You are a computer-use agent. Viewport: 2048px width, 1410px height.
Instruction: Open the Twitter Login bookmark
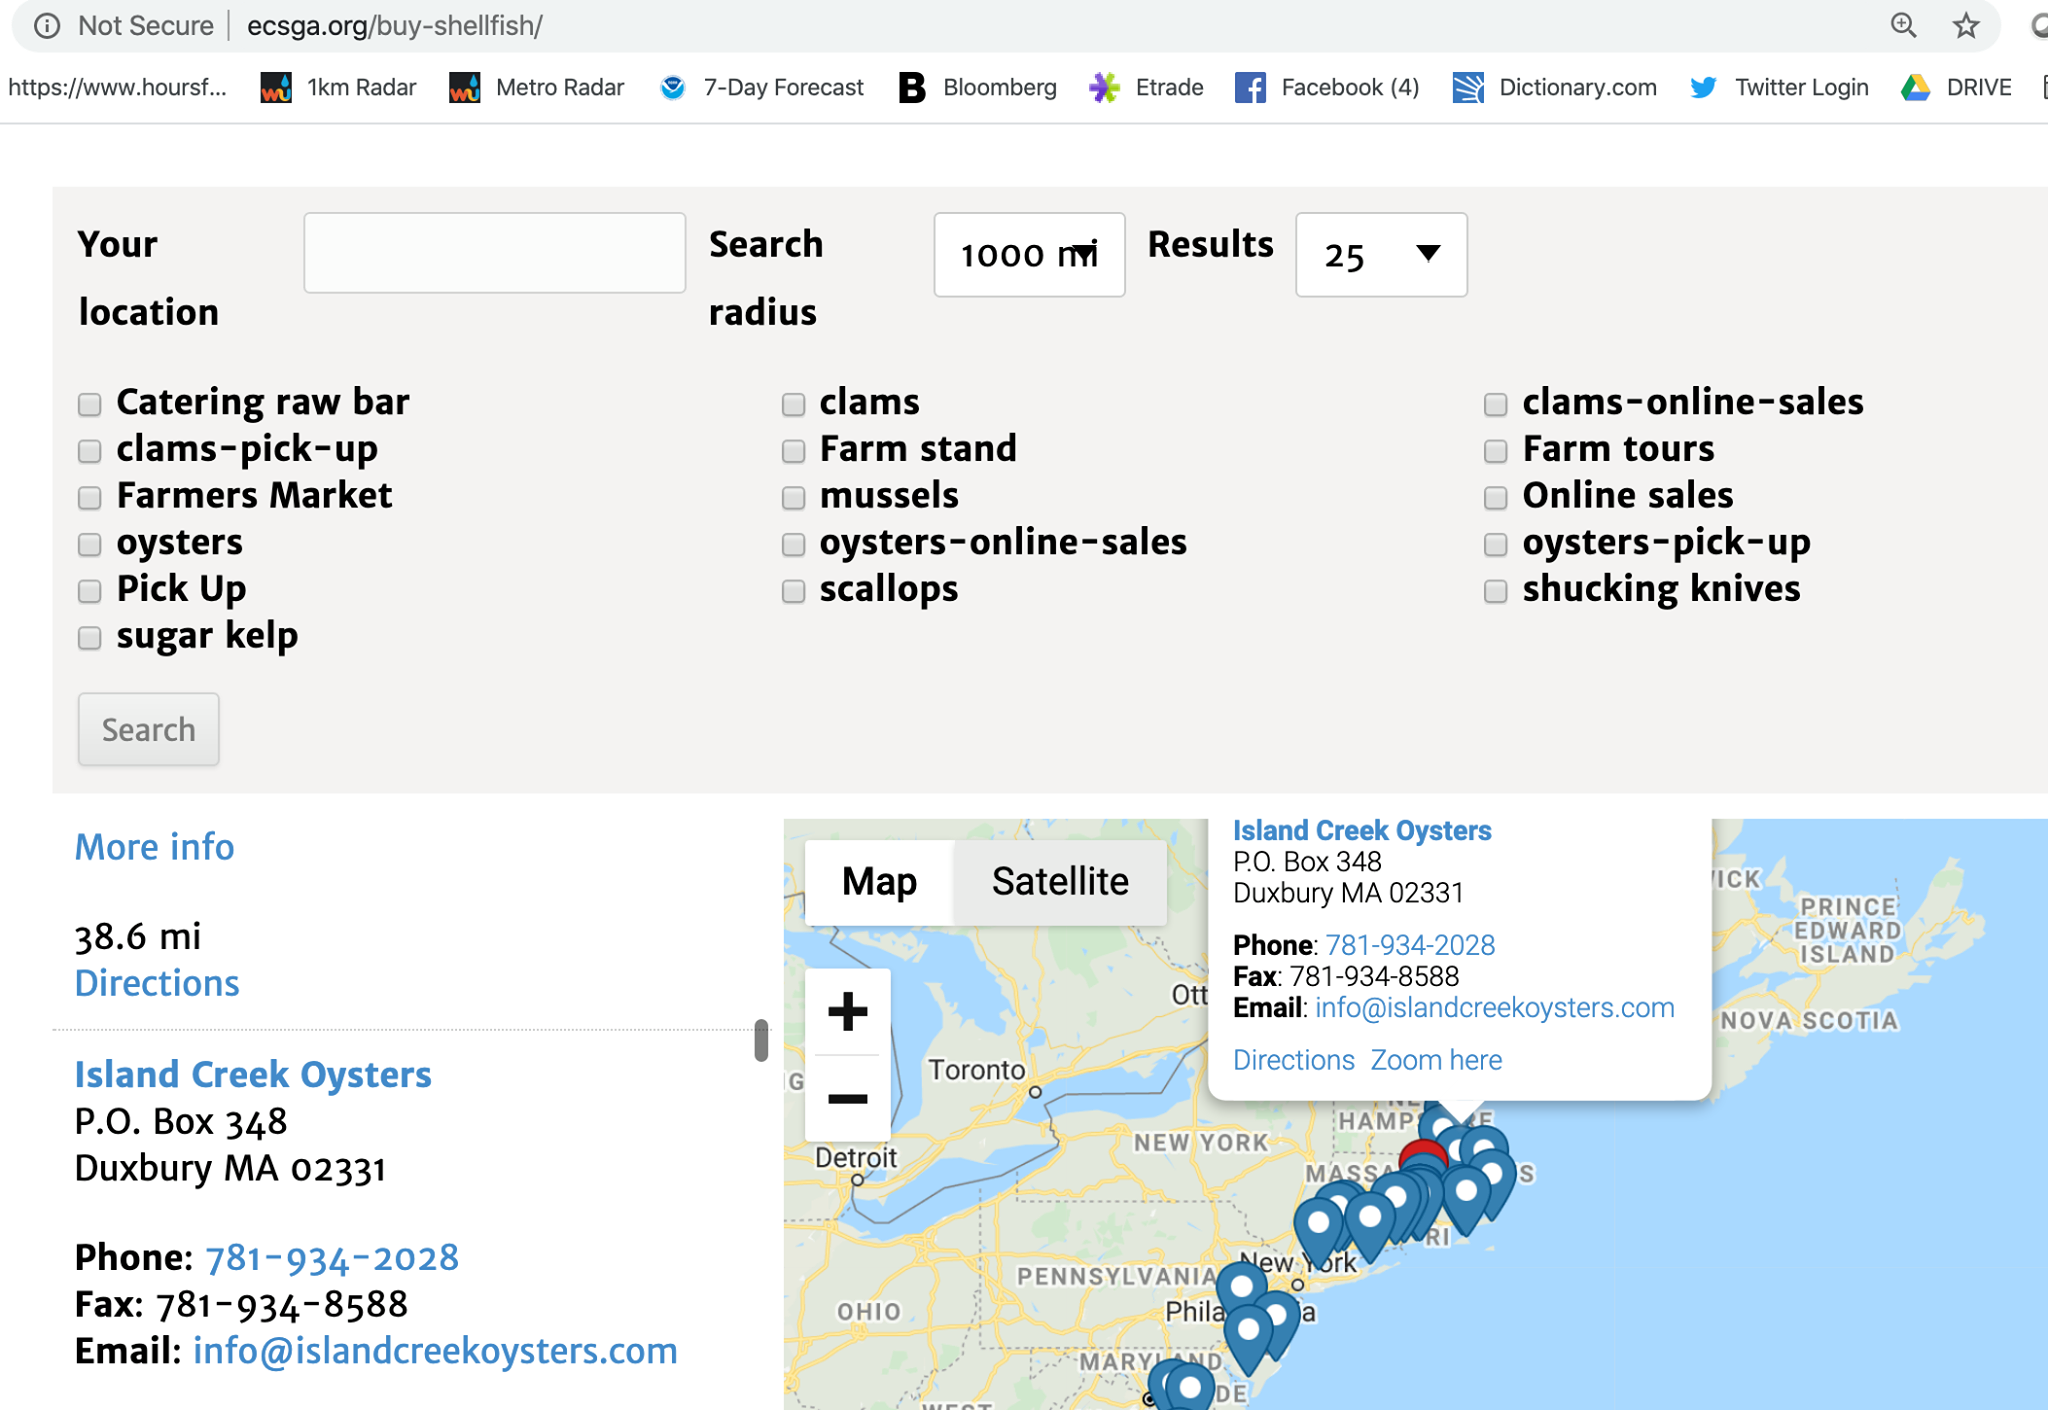[1779, 88]
